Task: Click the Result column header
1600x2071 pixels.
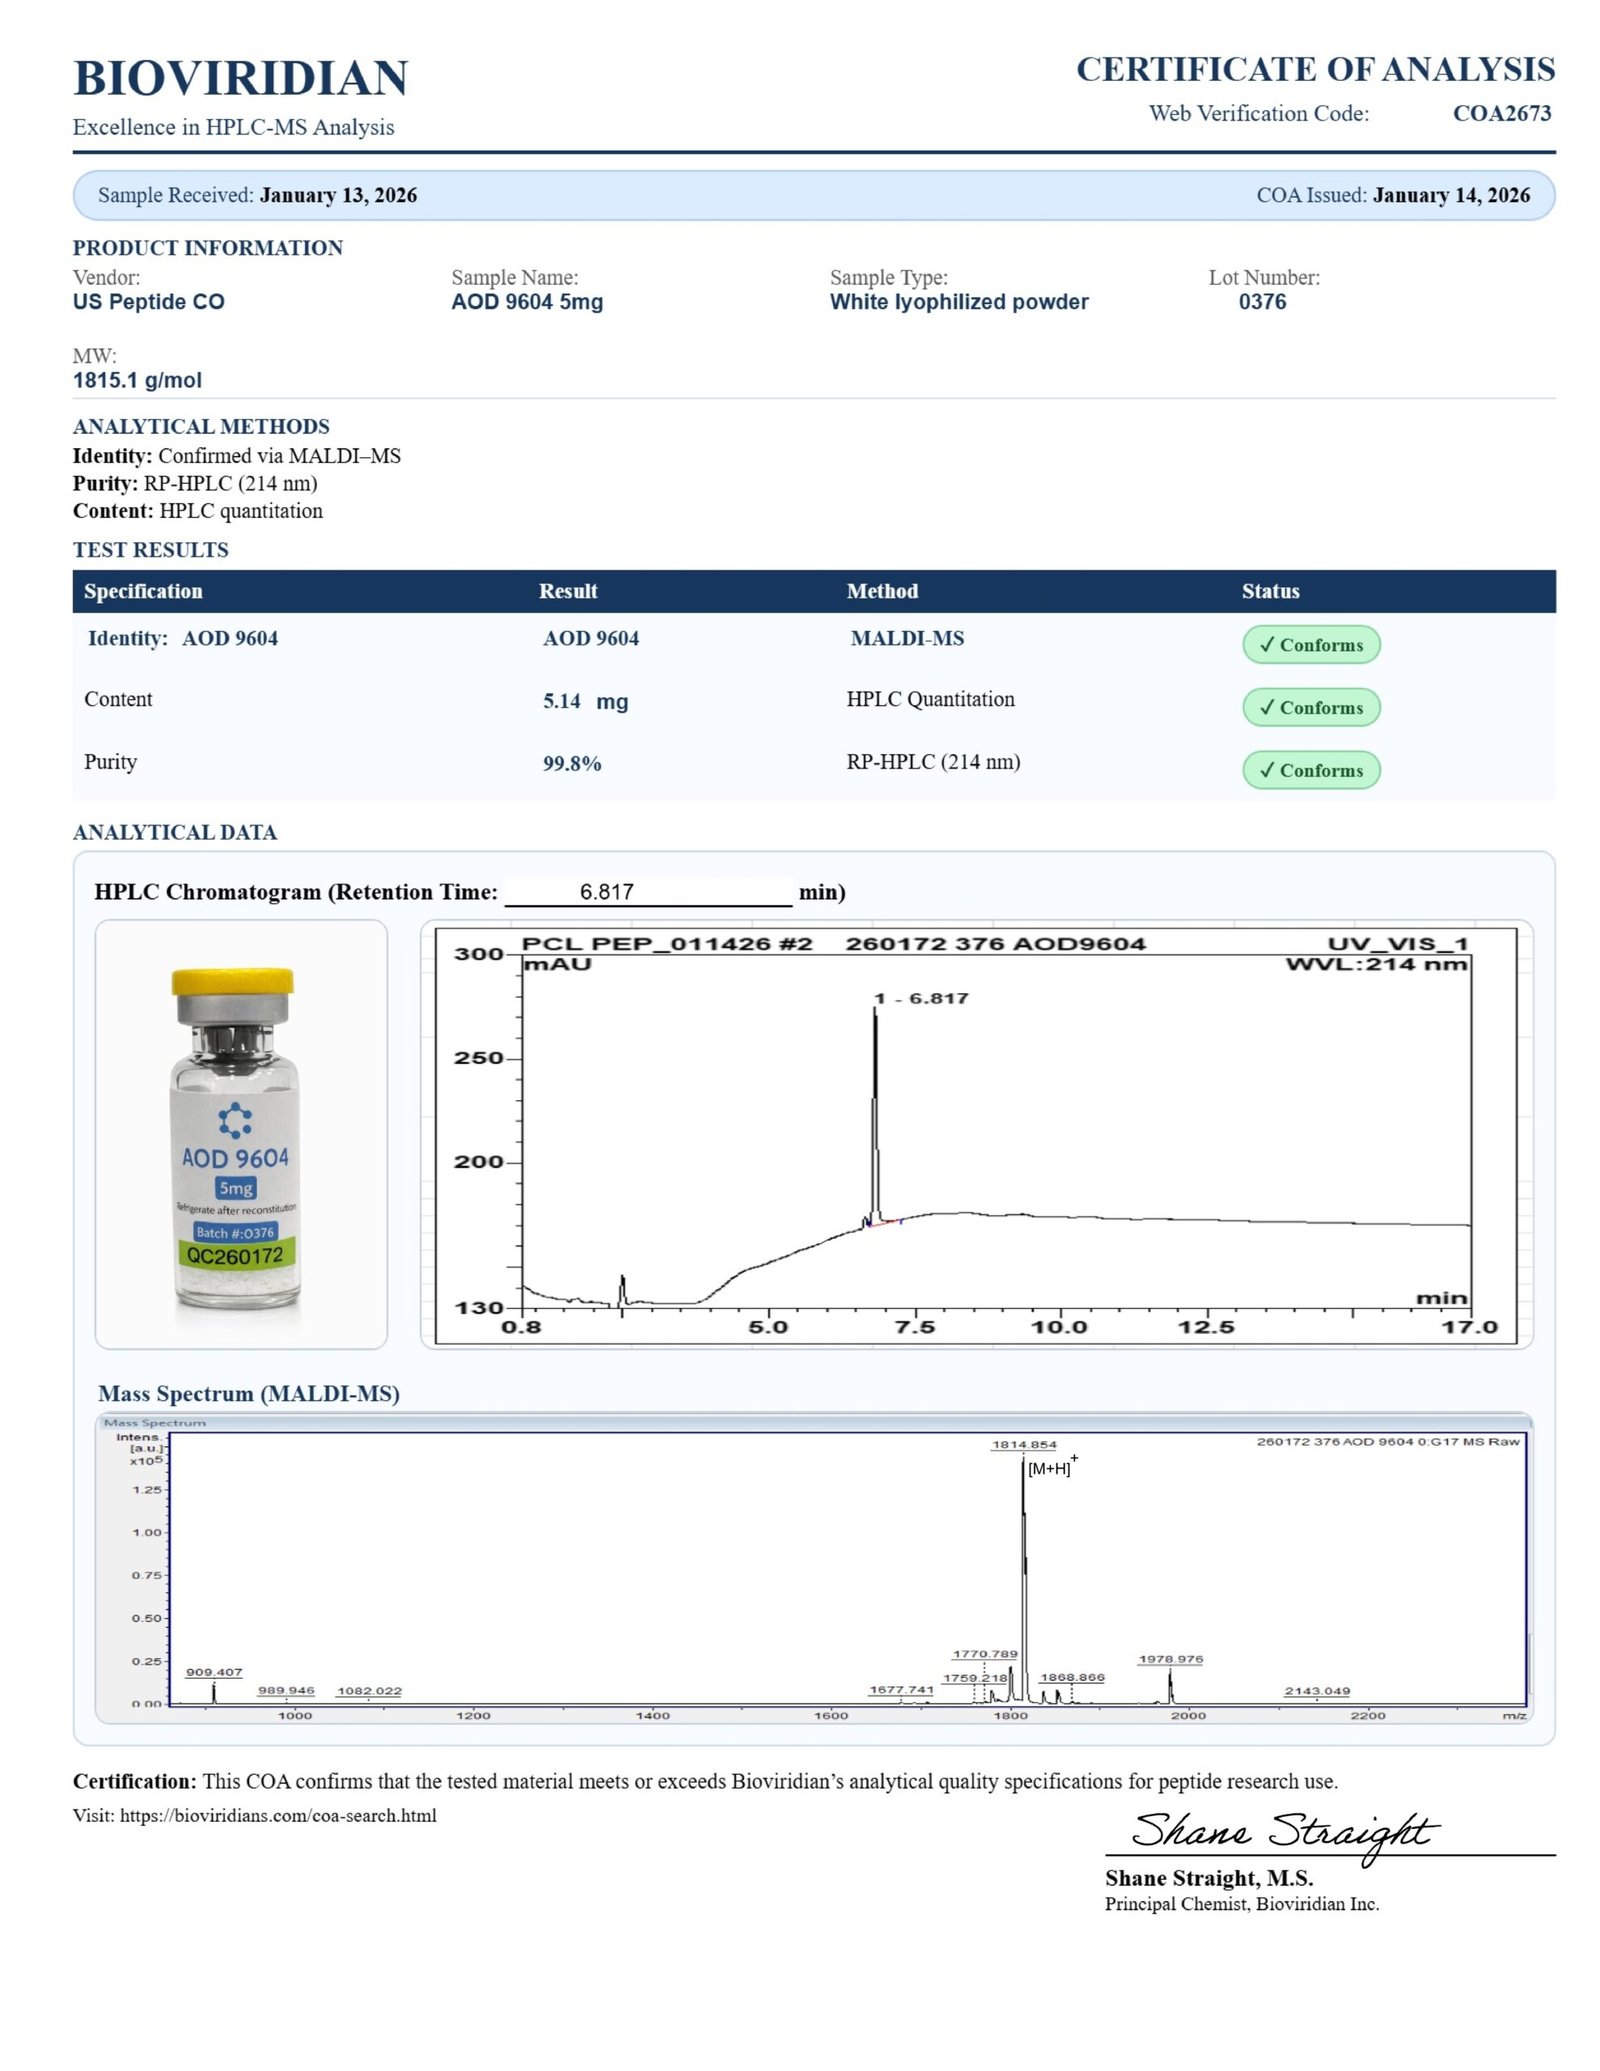Action: [x=568, y=591]
